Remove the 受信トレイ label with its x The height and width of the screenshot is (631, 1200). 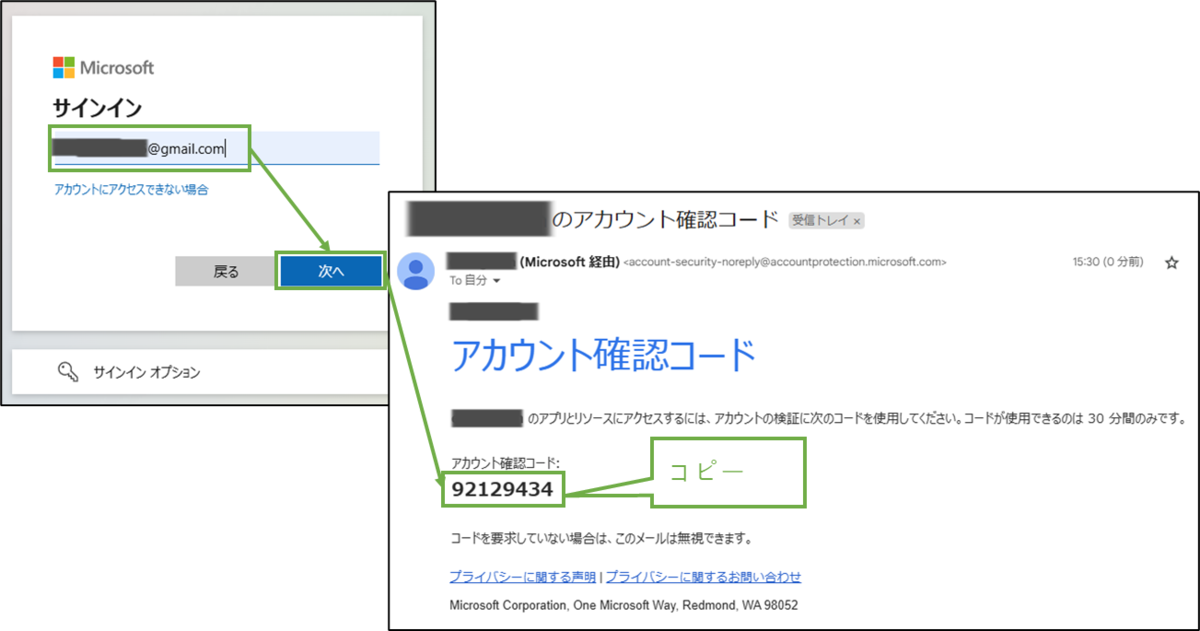coord(857,220)
